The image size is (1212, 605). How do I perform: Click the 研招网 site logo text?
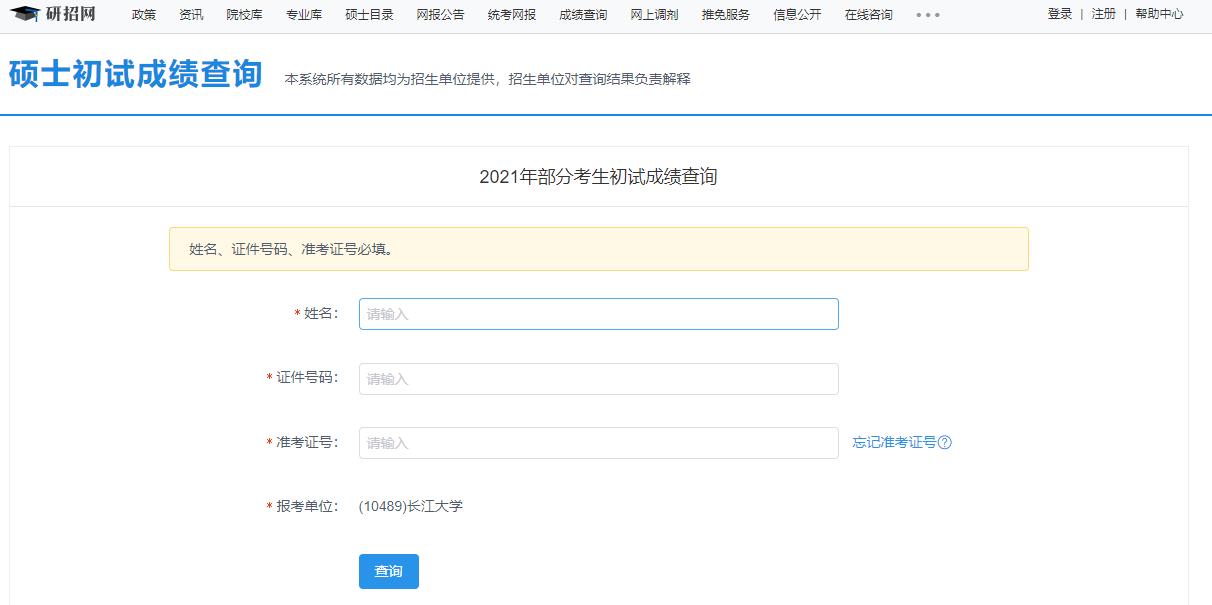[x=72, y=15]
